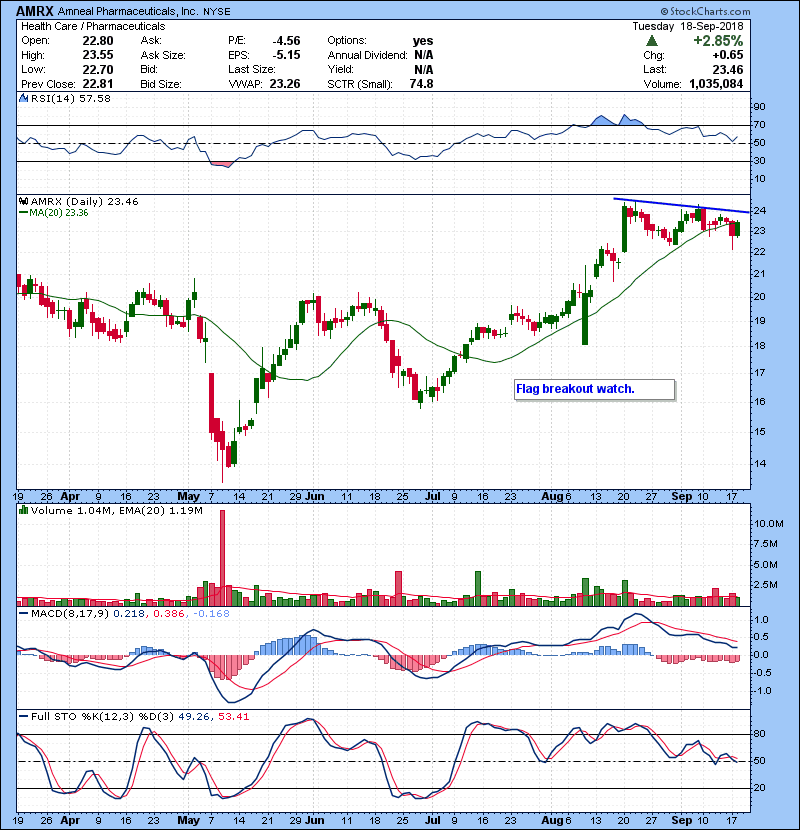Select the AMRX ticker symbol in the header
Viewport: 800px width, 830px height.
(x=34, y=11)
